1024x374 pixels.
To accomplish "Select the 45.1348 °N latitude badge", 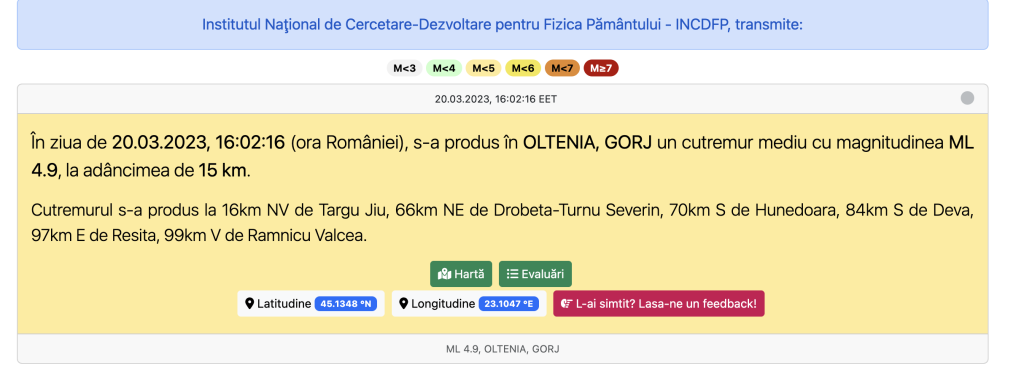I will click(346, 304).
